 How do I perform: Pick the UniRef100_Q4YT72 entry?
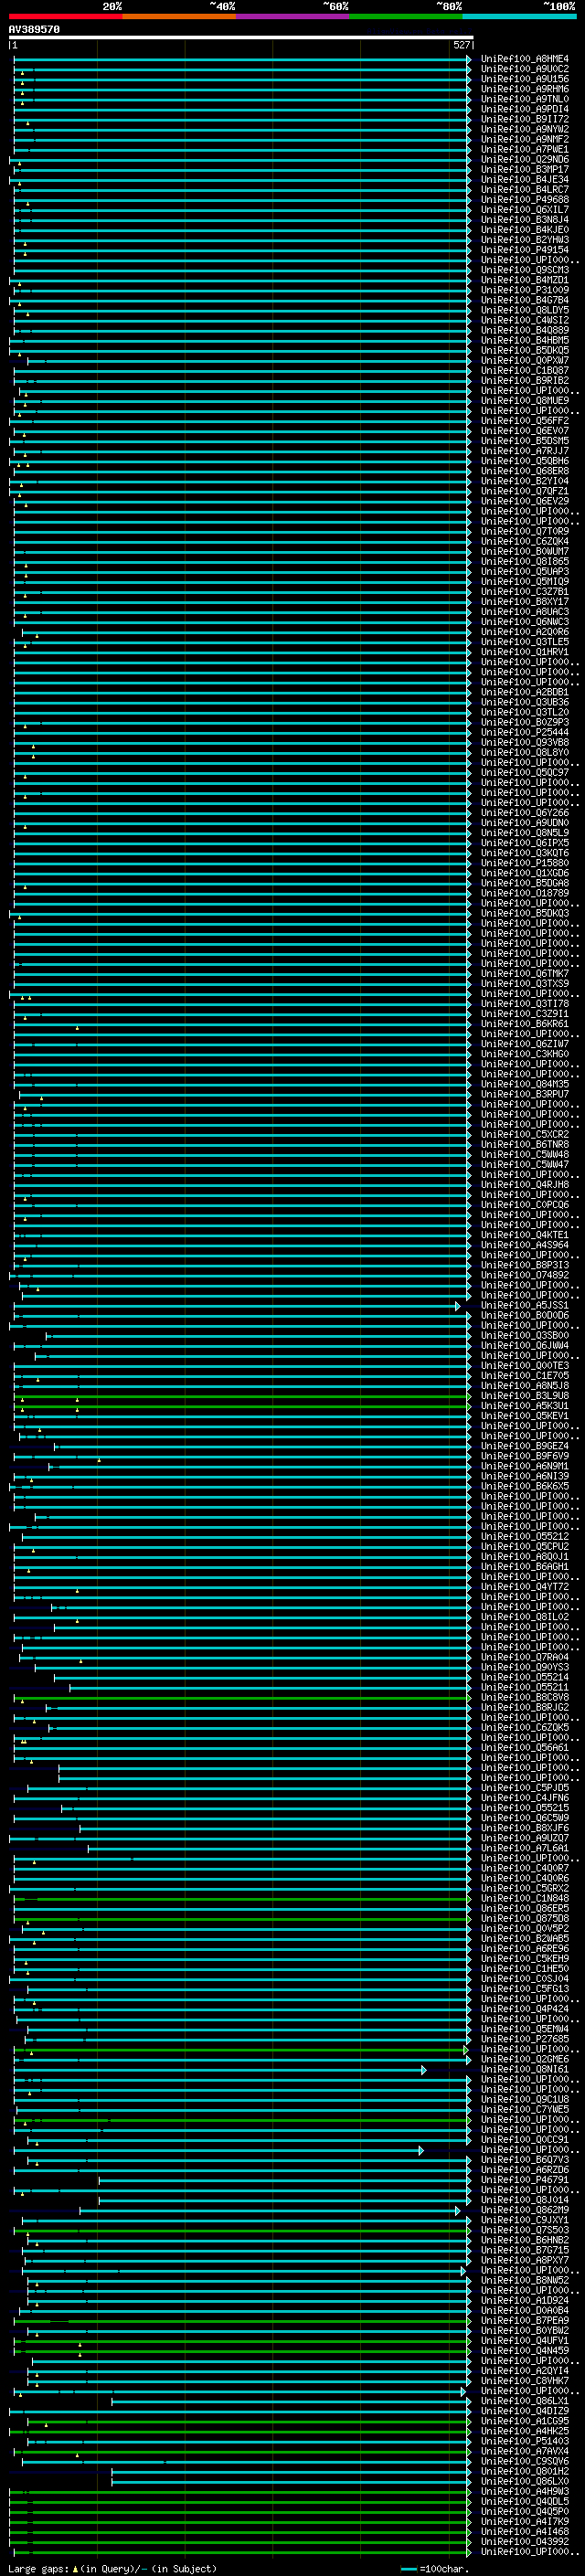click(x=524, y=1587)
